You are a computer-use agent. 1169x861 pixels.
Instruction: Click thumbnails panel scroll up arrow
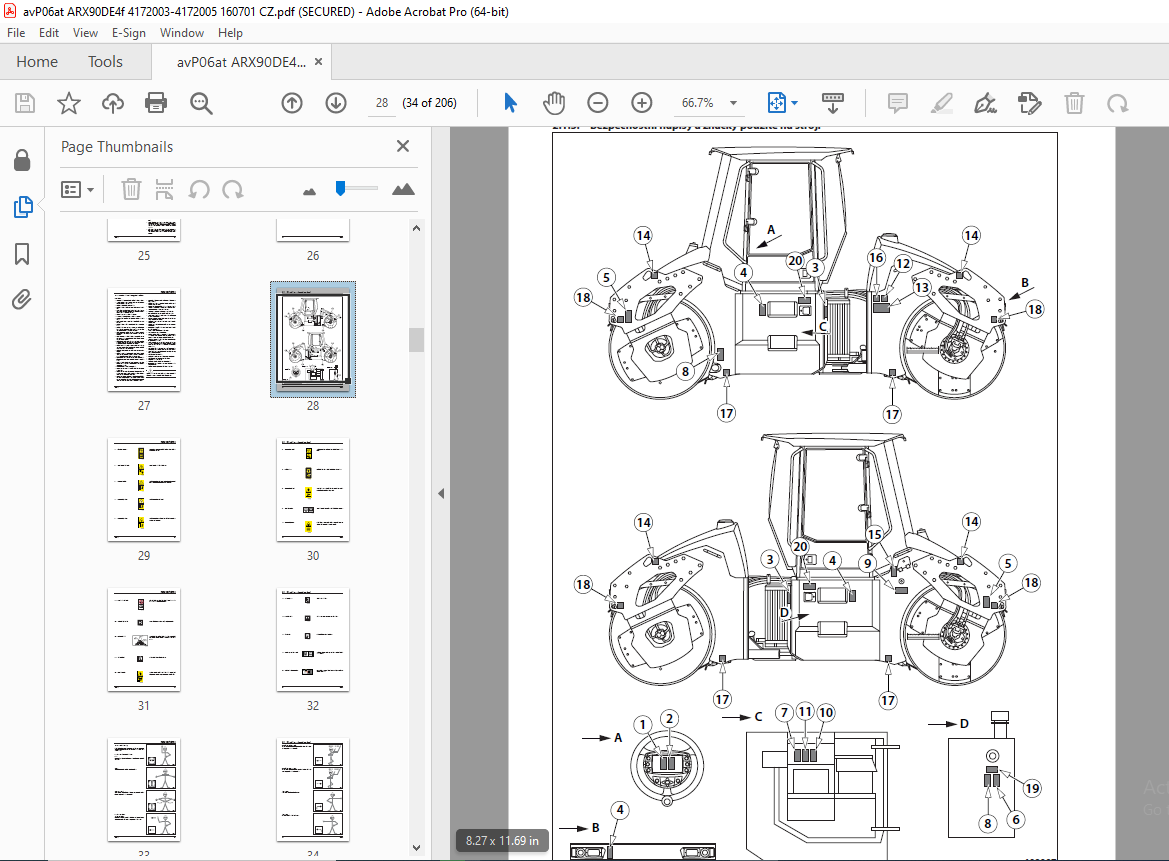[x=416, y=228]
